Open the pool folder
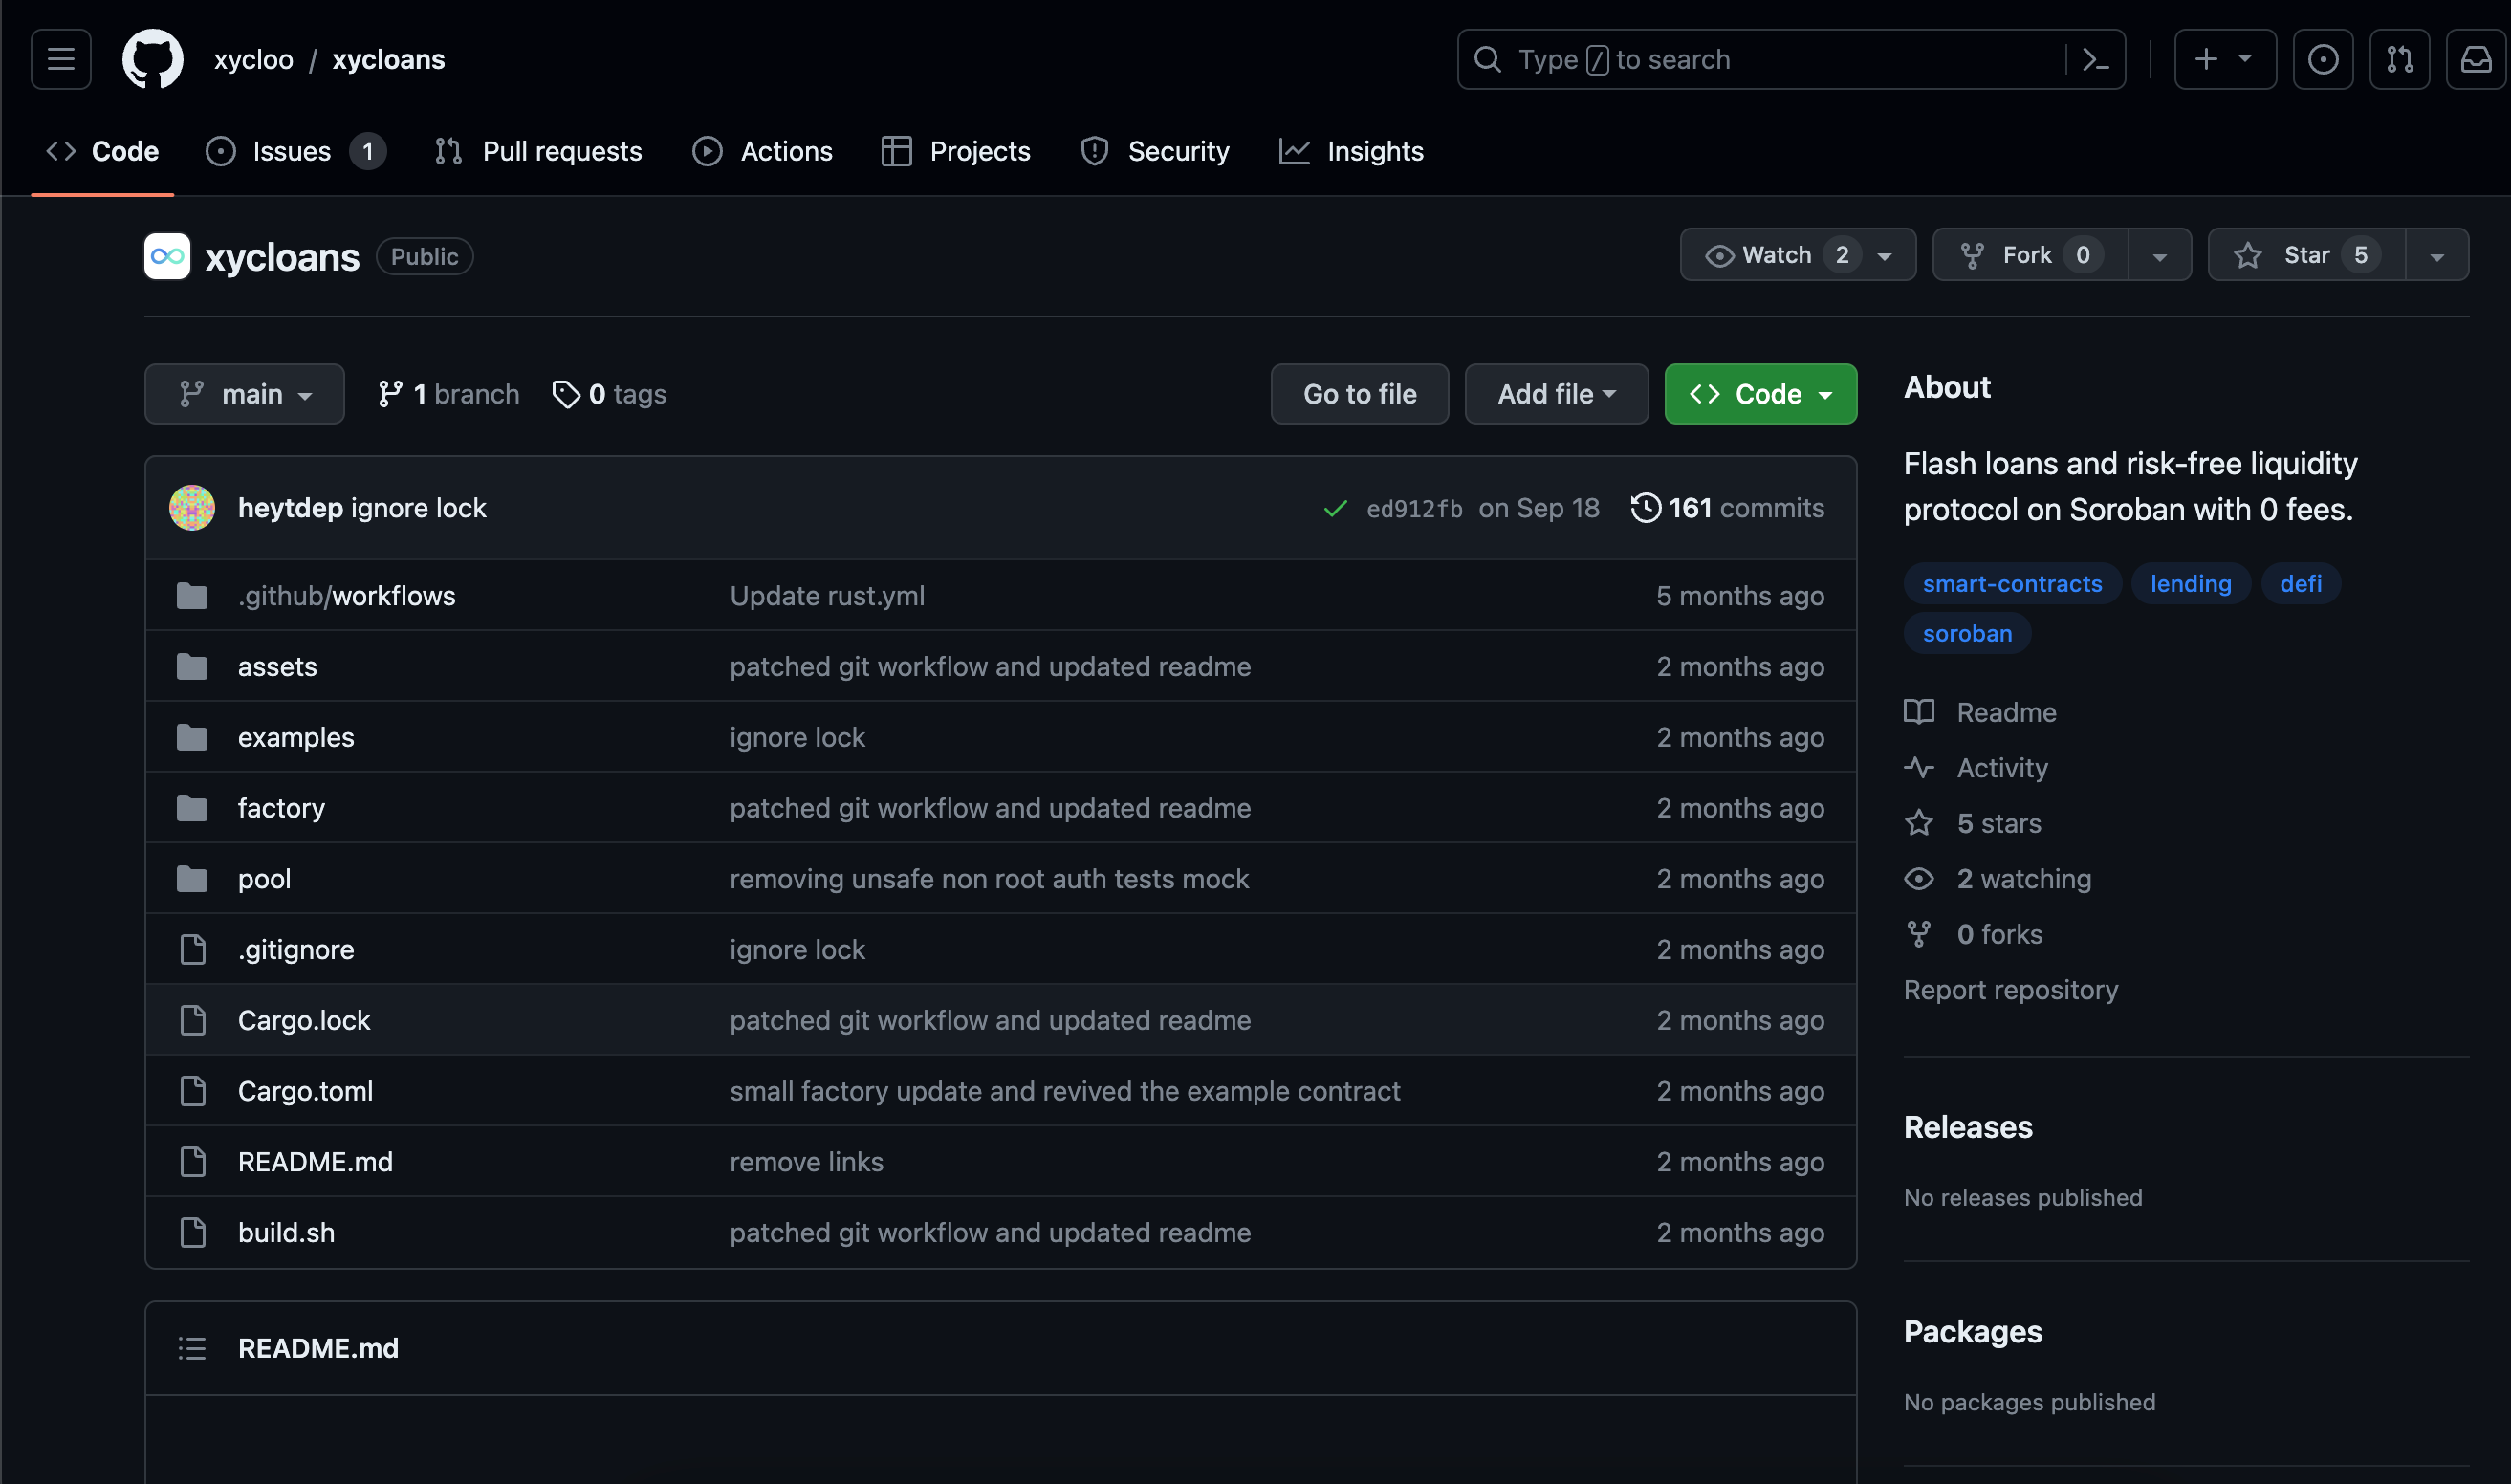The image size is (2511, 1484). click(264, 878)
